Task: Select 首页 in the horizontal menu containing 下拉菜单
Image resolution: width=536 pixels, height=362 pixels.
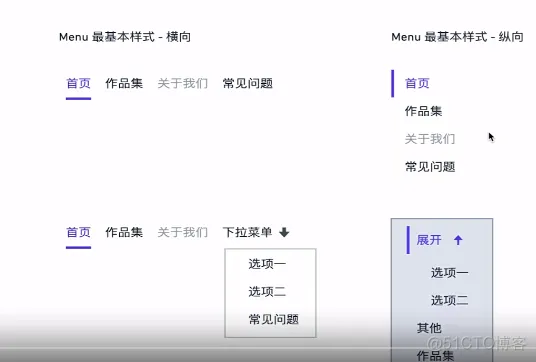Action: [x=78, y=232]
